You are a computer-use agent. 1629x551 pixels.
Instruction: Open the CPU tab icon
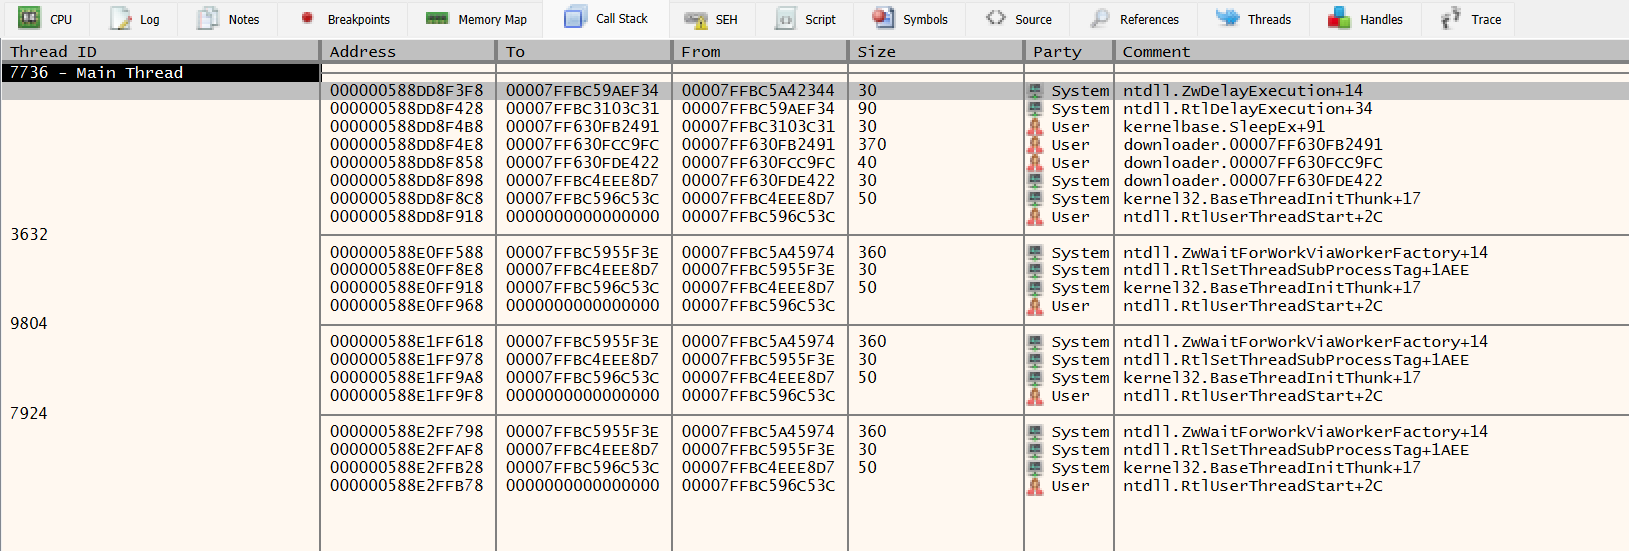pyautogui.click(x=30, y=18)
